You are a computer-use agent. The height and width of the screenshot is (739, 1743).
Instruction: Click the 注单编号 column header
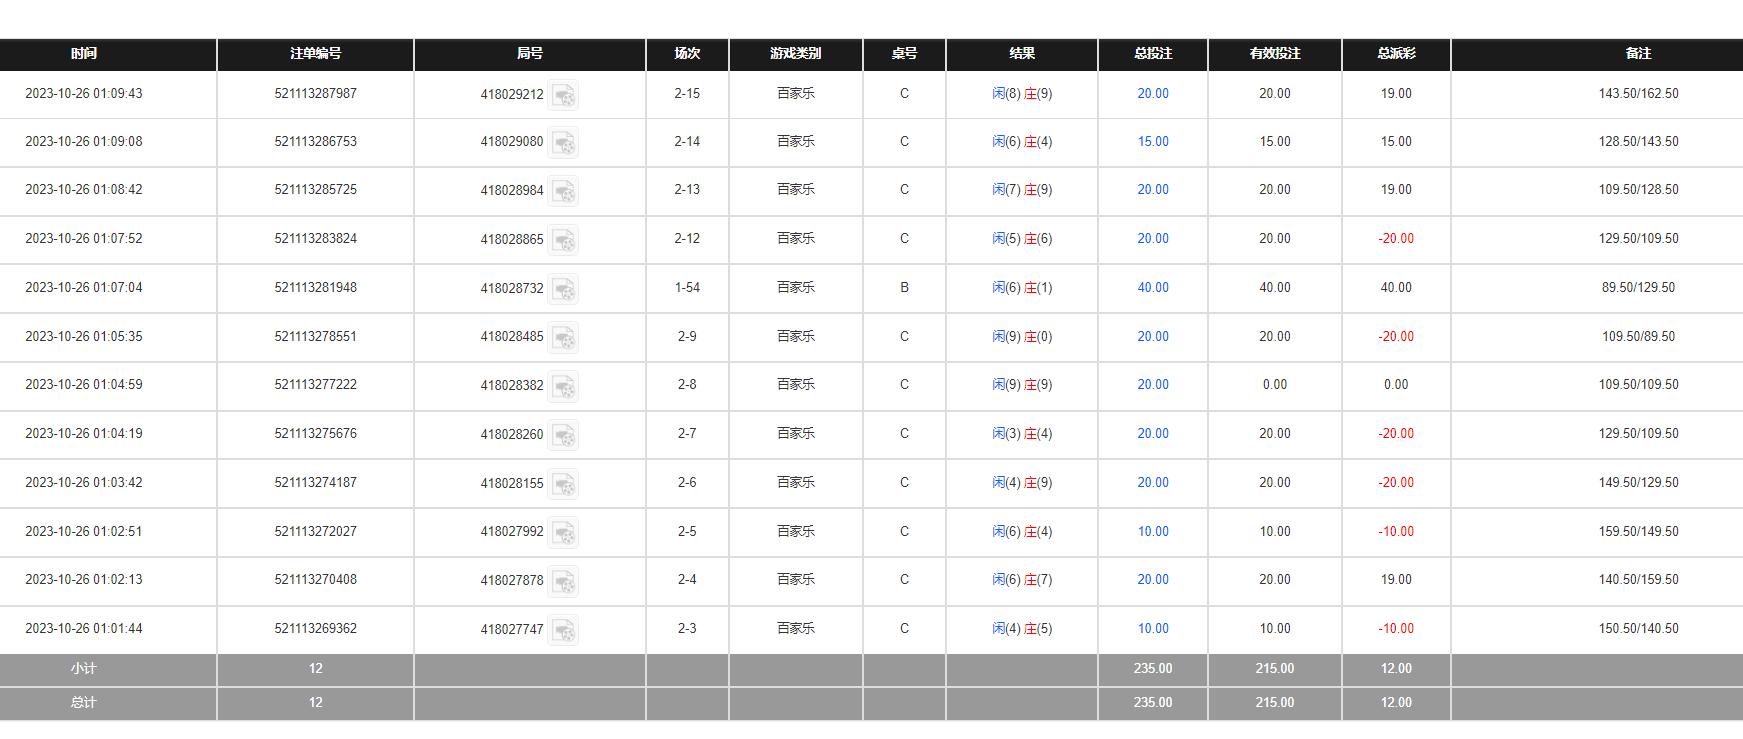pyautogui.click(x=315, y=54)
